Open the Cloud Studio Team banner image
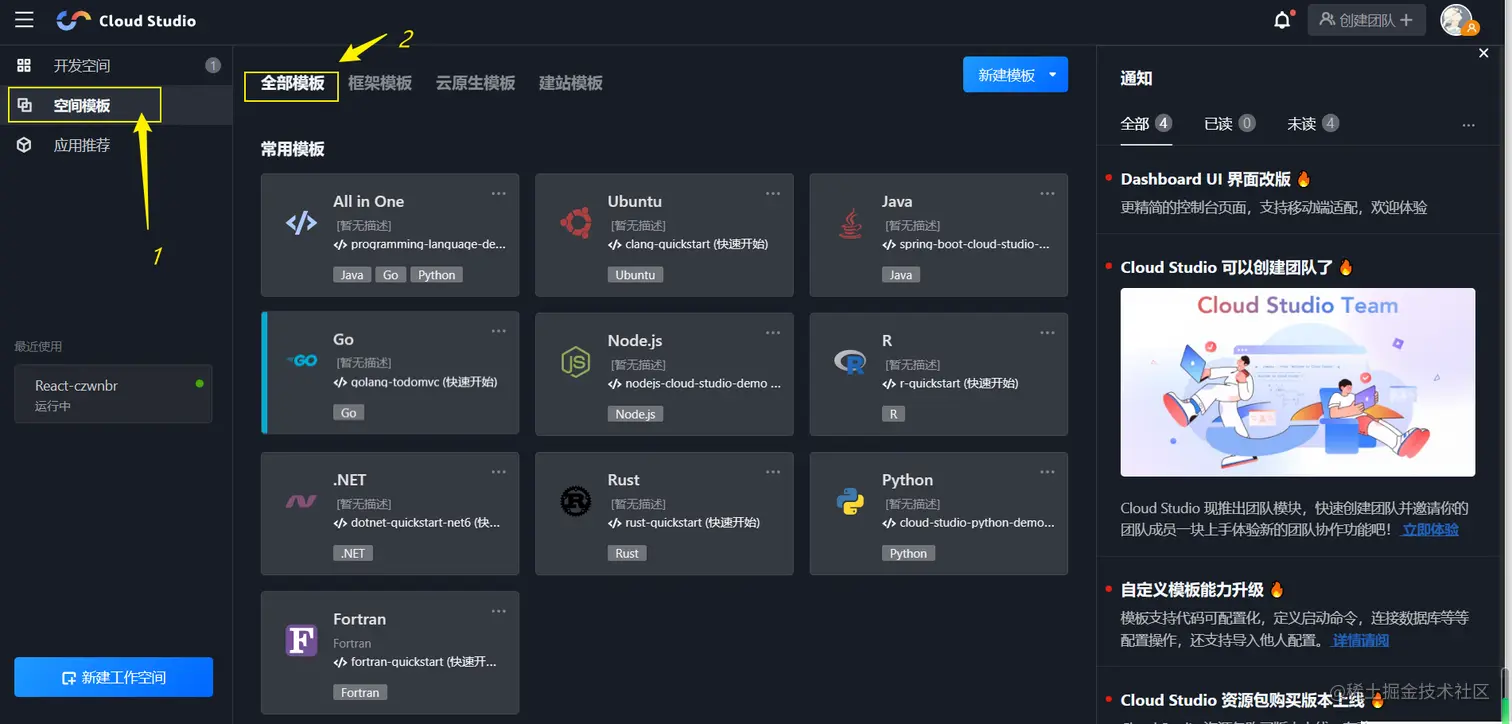The height and width of the screenshot is (724, 1512). [1297, 382]
